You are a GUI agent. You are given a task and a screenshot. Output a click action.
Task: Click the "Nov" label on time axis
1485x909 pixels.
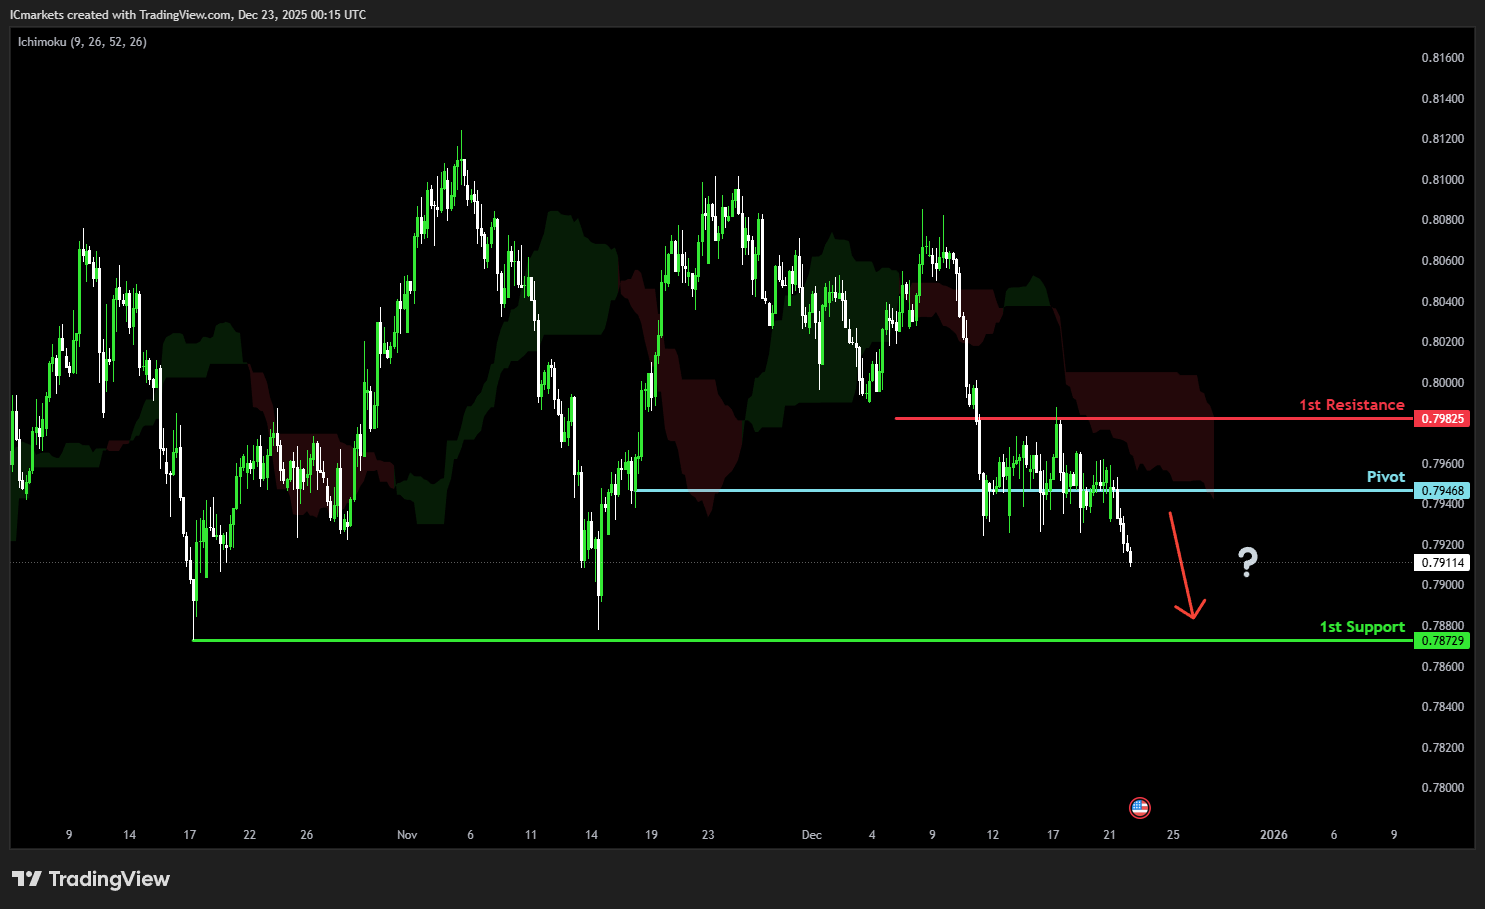click(407, 834)
